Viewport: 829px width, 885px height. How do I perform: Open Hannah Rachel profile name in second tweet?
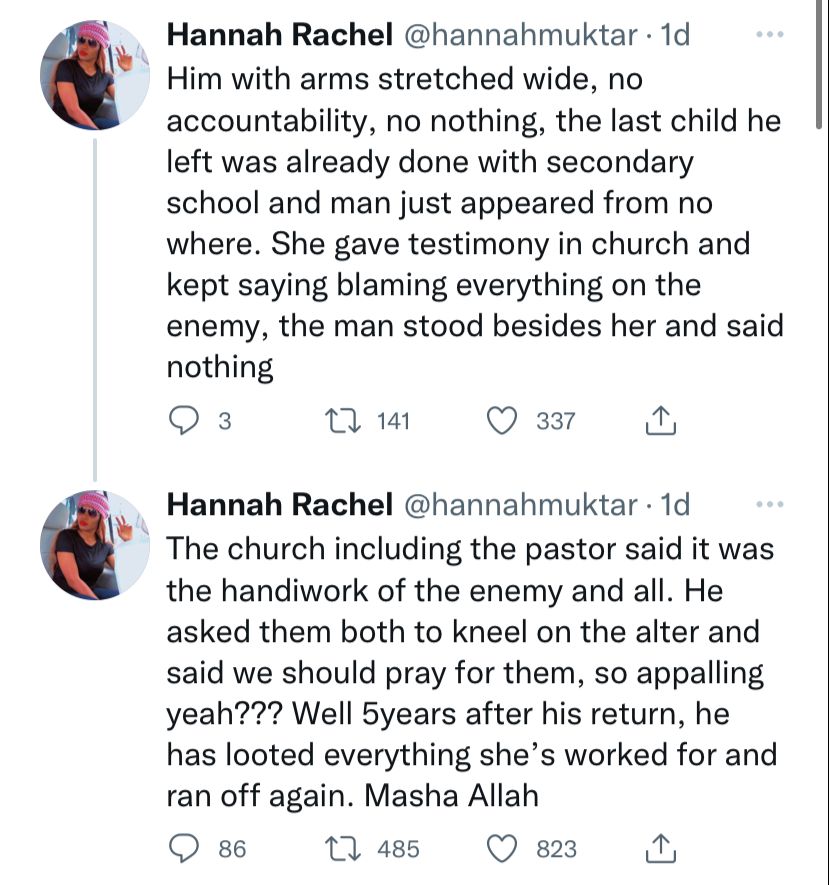278,505
